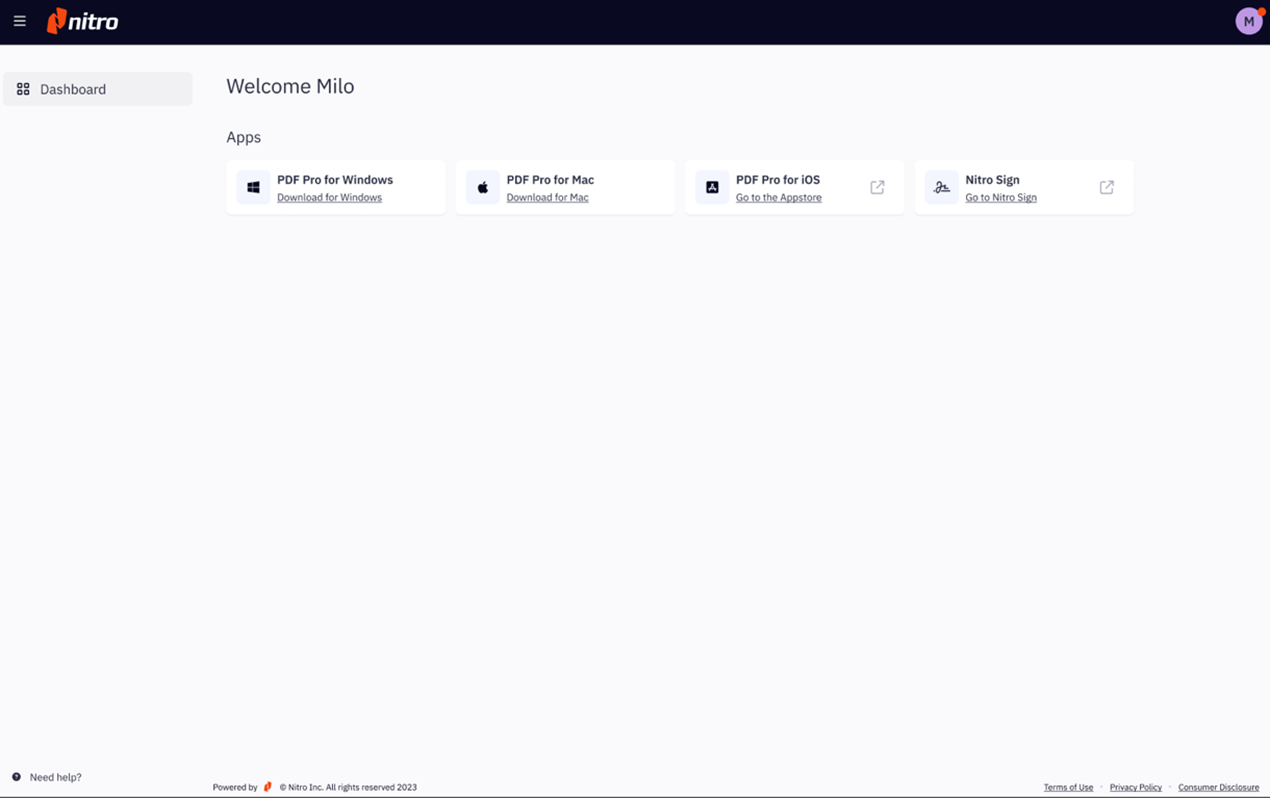Click the question mark help icon in footer
This screenshot has height=798, width=1270.
point(17,777)
